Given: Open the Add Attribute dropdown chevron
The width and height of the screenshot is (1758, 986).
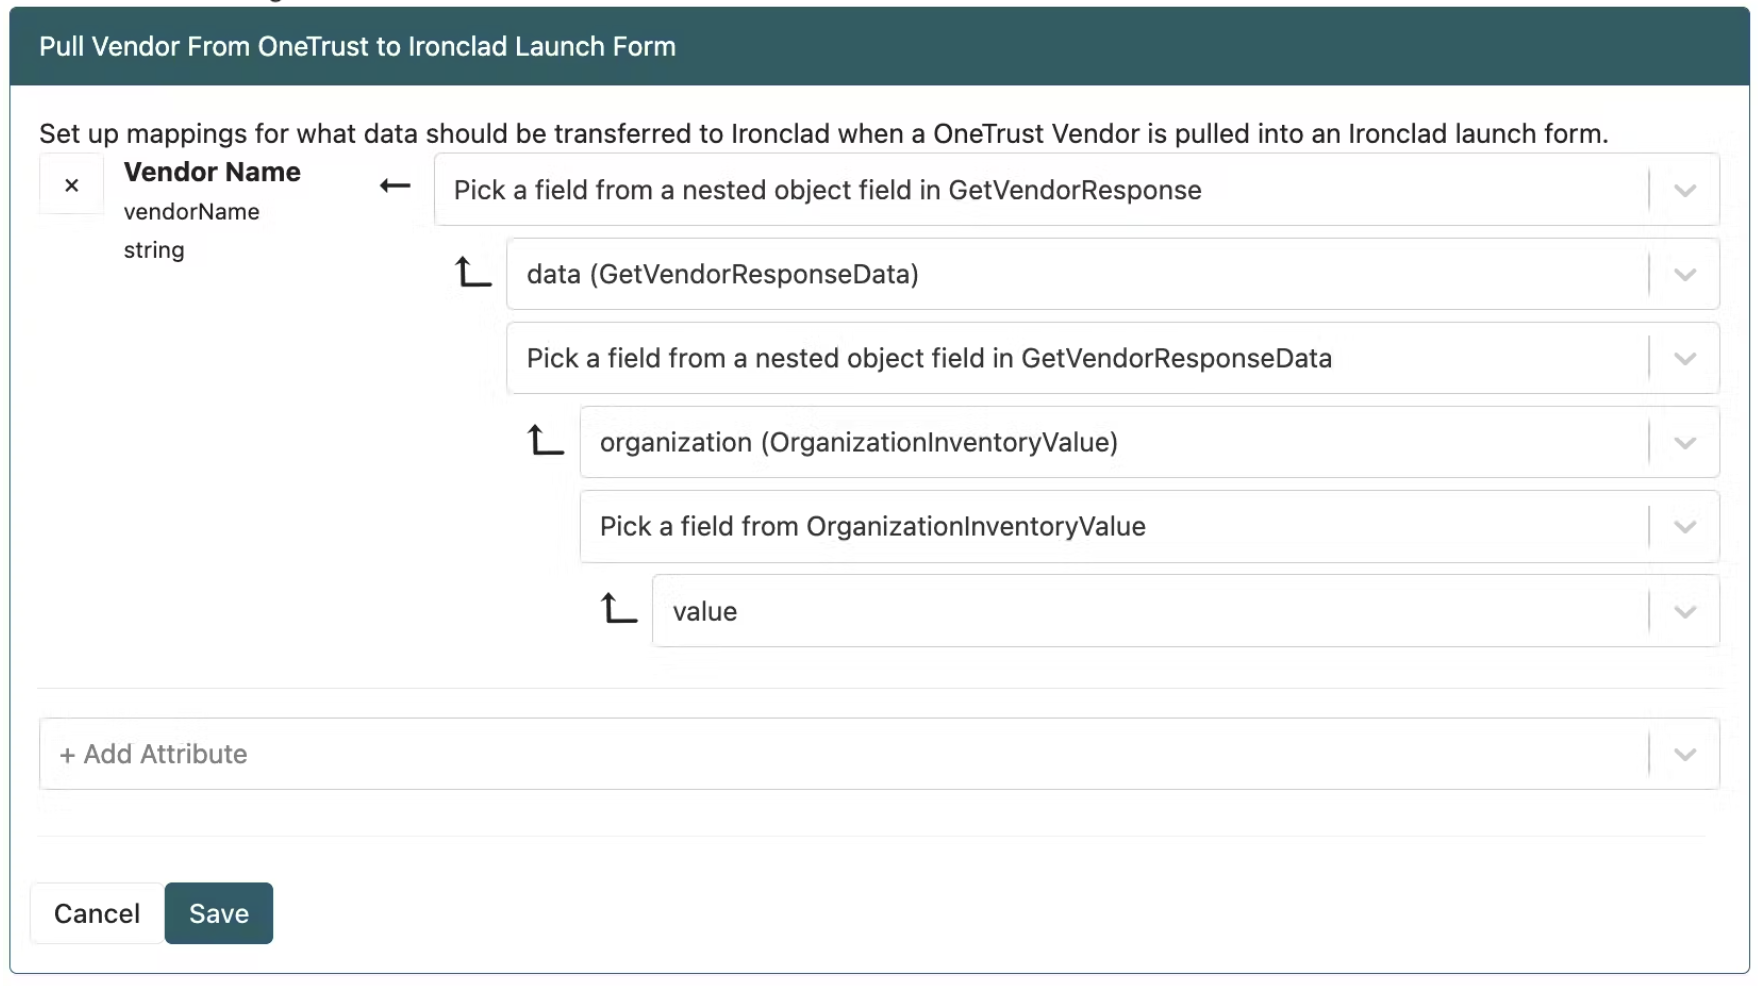Looking at the screenshot, I should click(x=1685, y=754).
